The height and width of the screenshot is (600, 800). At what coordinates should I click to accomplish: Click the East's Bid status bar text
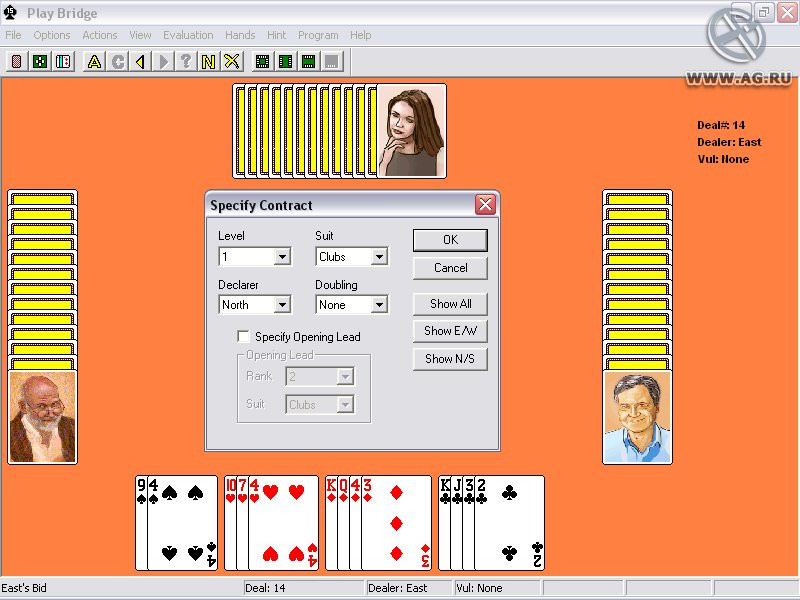23,588
